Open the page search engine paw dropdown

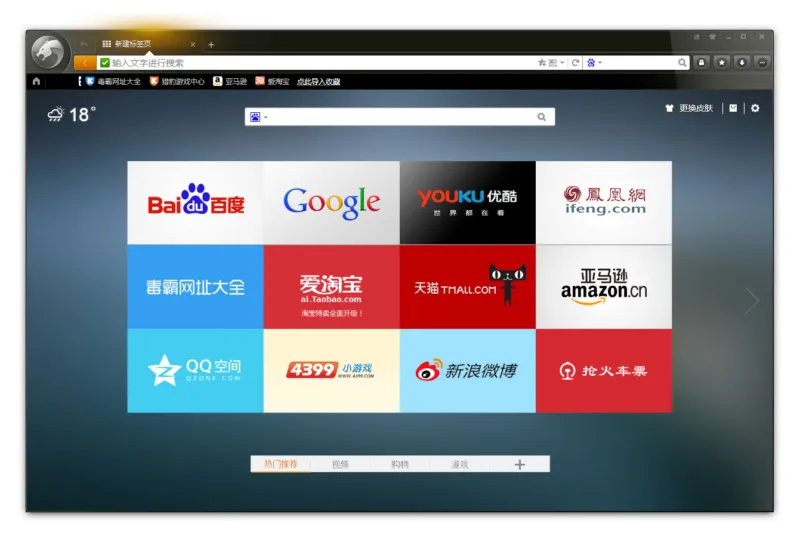(259, 117)
